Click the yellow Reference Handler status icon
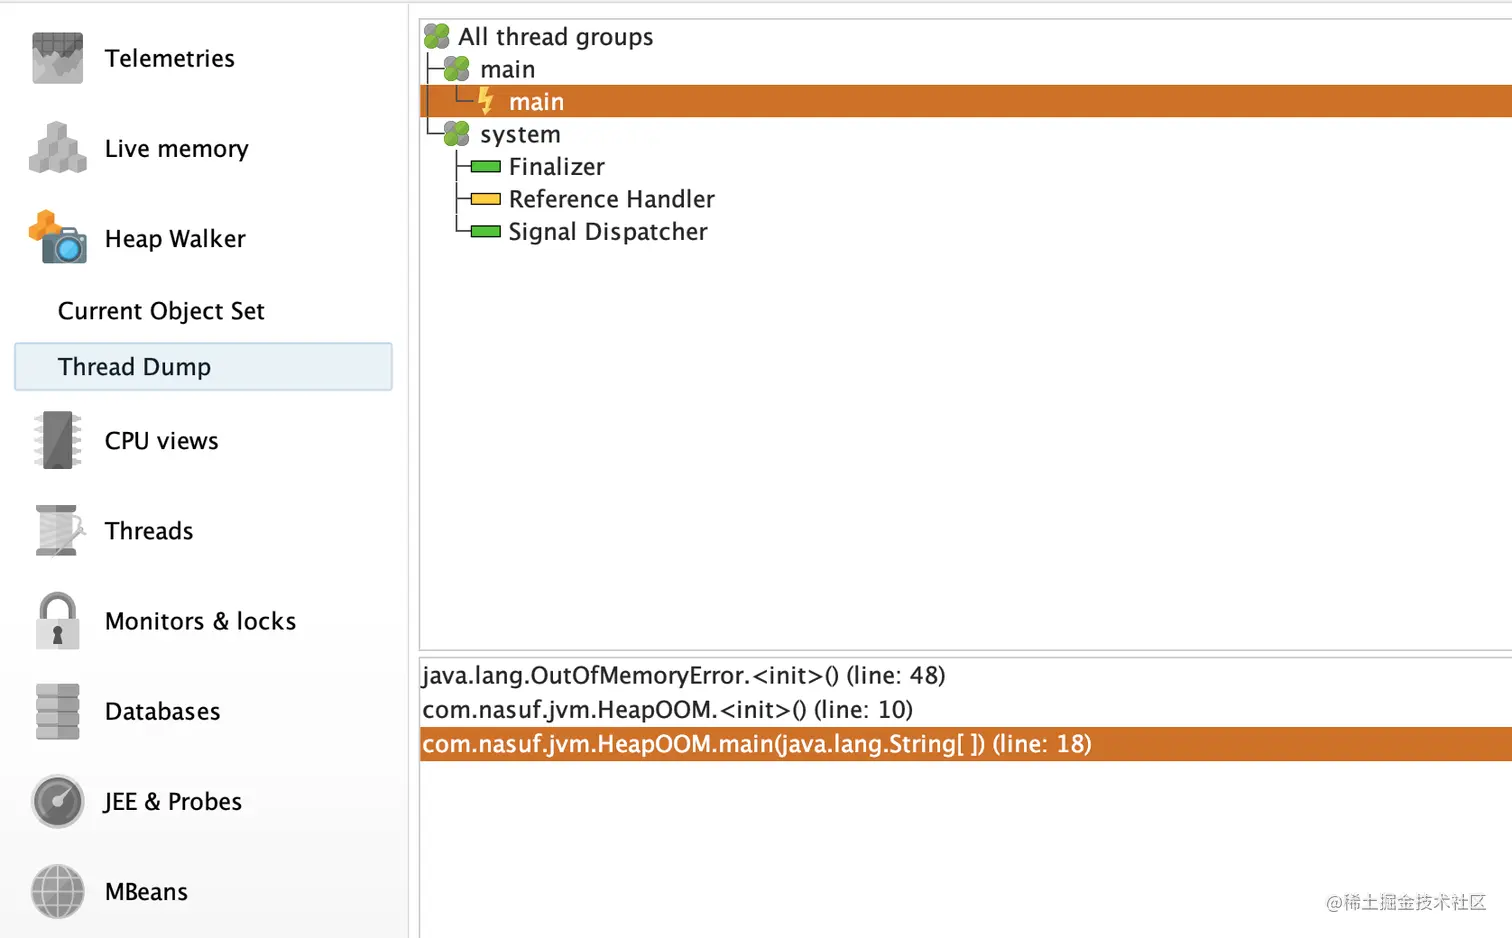This screenshot has height=938, width=1512. 486,199
